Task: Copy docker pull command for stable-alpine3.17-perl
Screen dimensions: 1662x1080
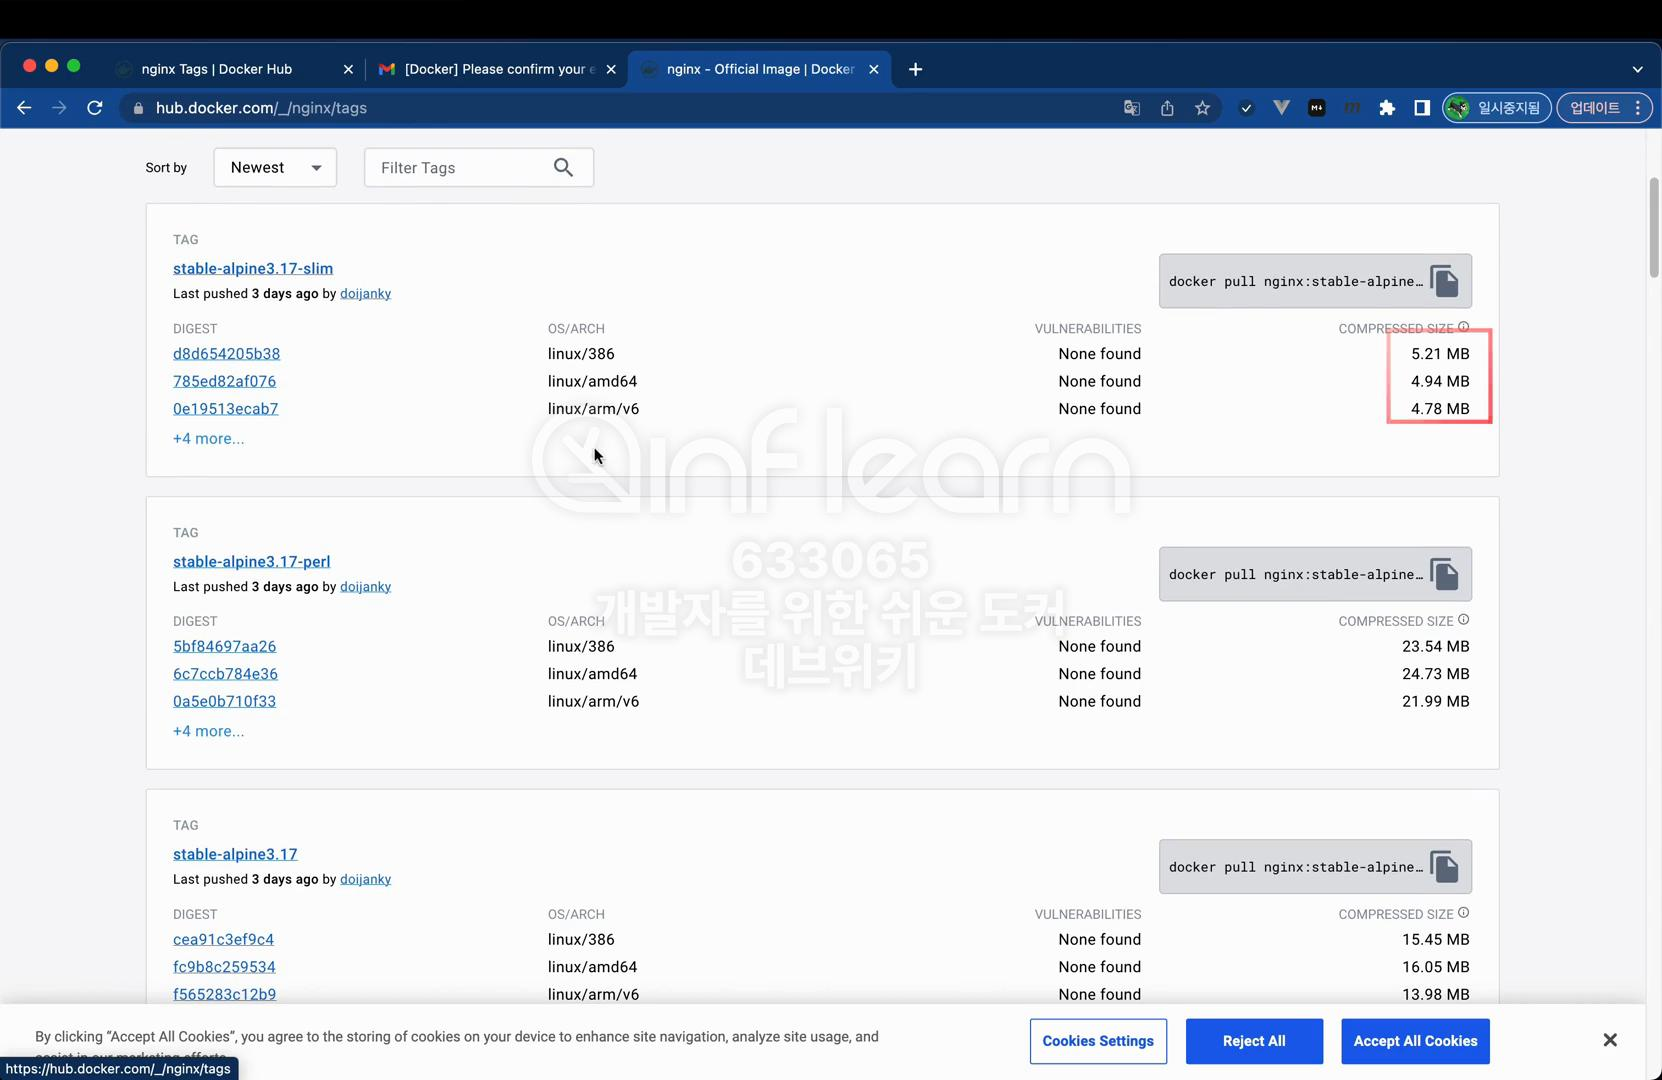Action: coord(1444,574)
